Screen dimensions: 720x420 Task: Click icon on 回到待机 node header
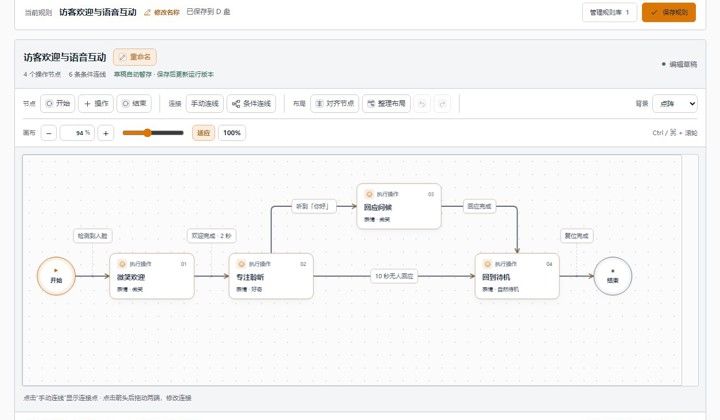tap(488, 264)
